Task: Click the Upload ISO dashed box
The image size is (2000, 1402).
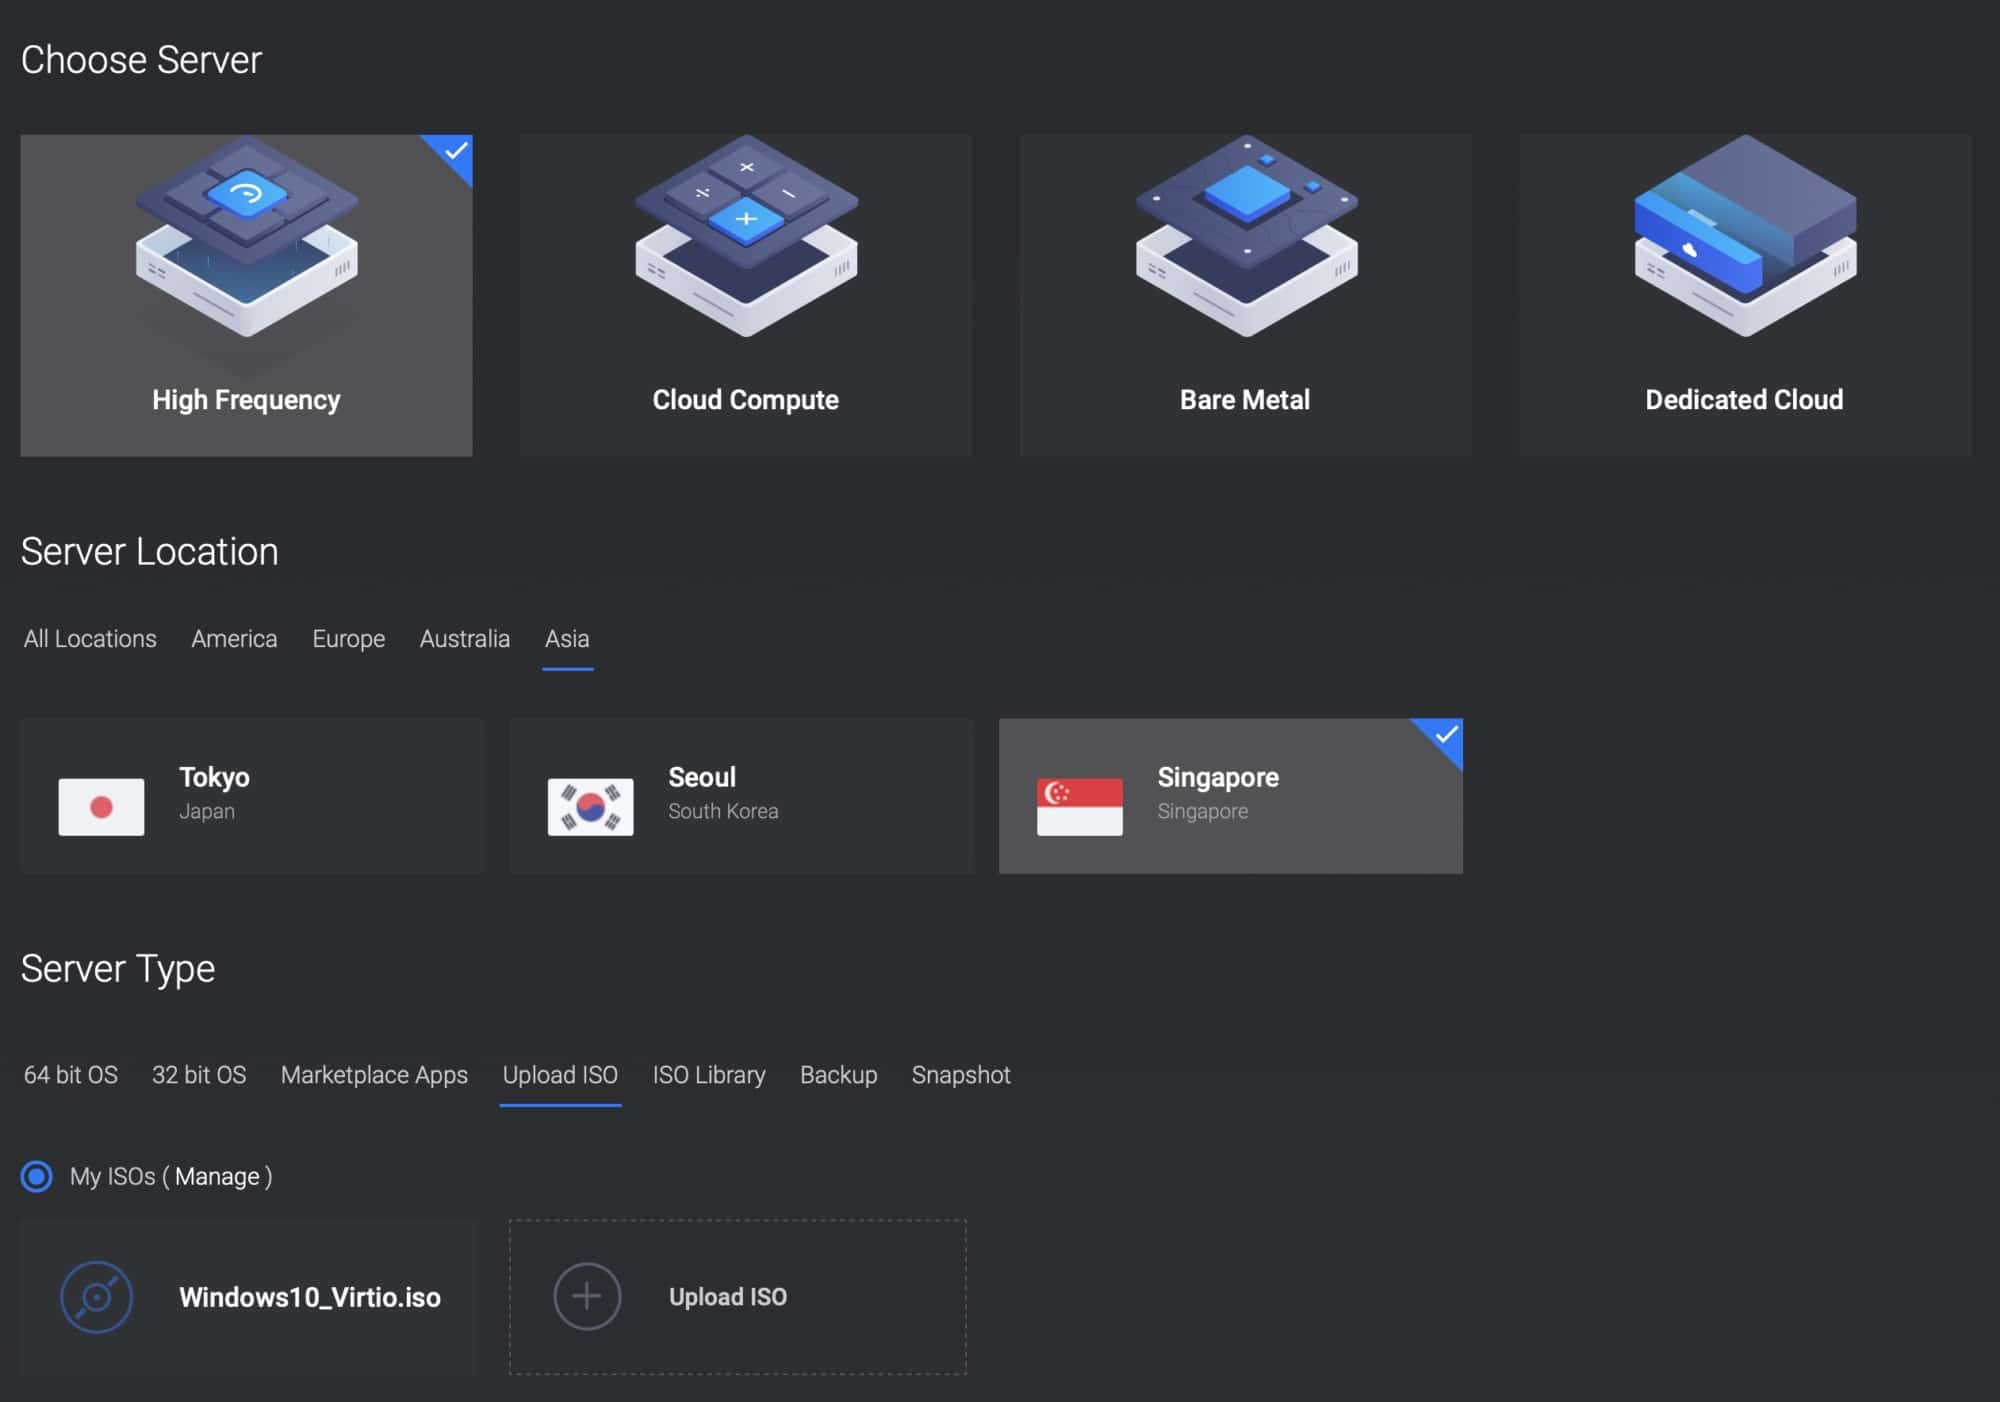Action: [738, 1297]
